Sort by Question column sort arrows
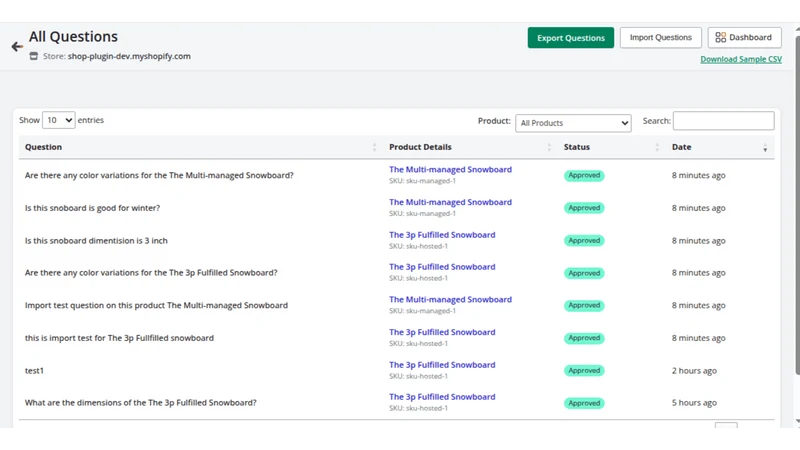 pyautogui.click(x=374, y=147)
